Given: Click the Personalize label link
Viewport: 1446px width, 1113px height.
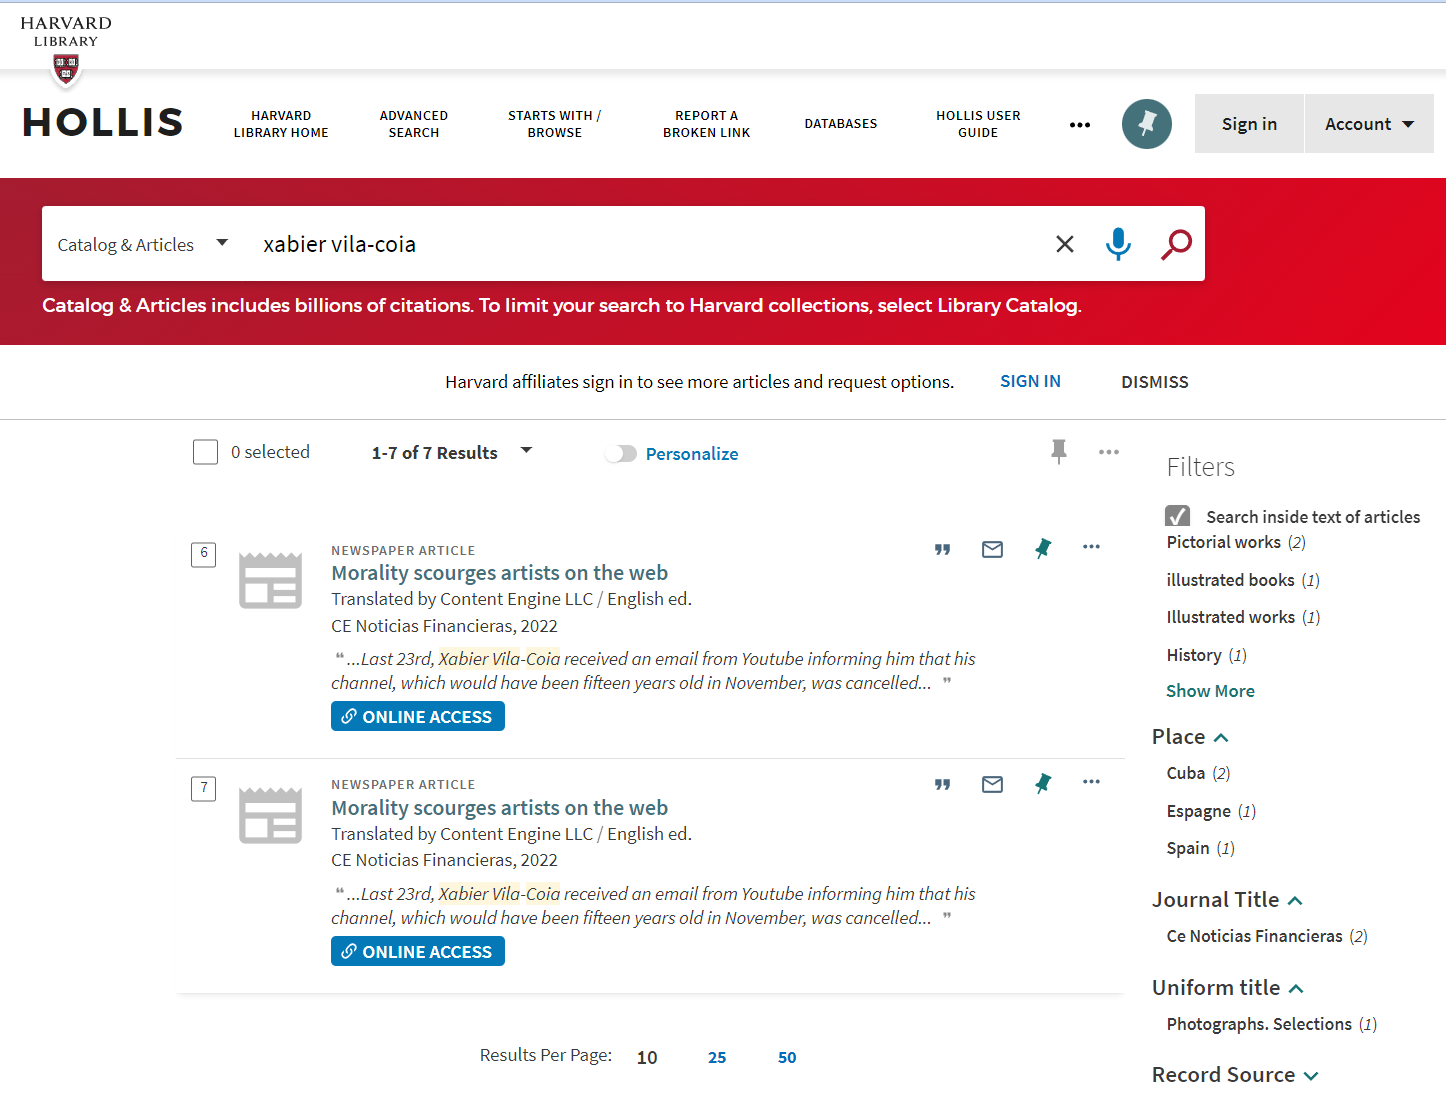Looking at the screenshot, I should pos(692,454).
